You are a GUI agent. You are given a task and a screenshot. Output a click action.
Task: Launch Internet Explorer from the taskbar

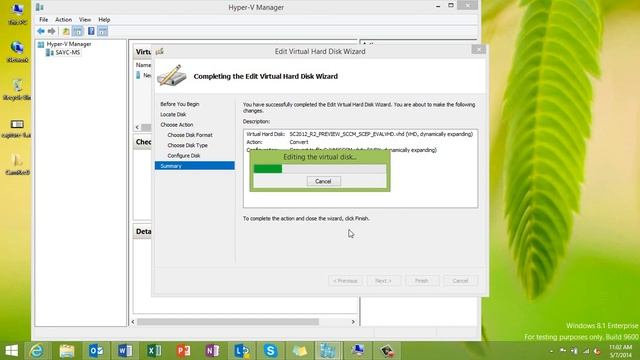tap(37, 351)
